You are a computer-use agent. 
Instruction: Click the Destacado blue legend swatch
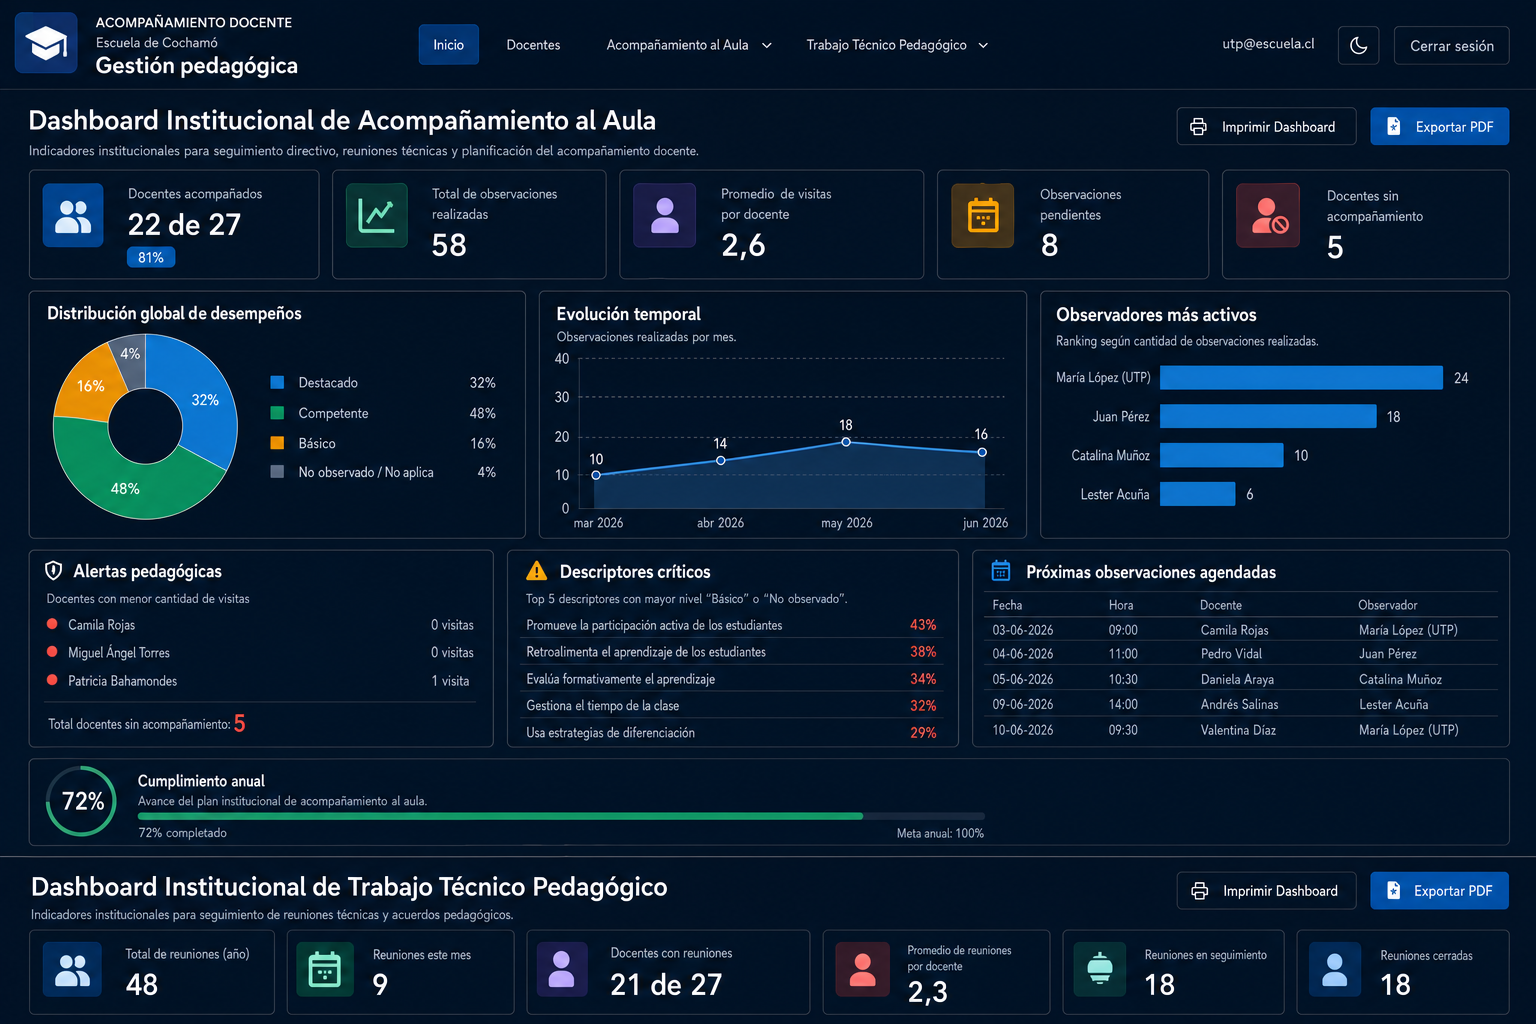[277, 383]
